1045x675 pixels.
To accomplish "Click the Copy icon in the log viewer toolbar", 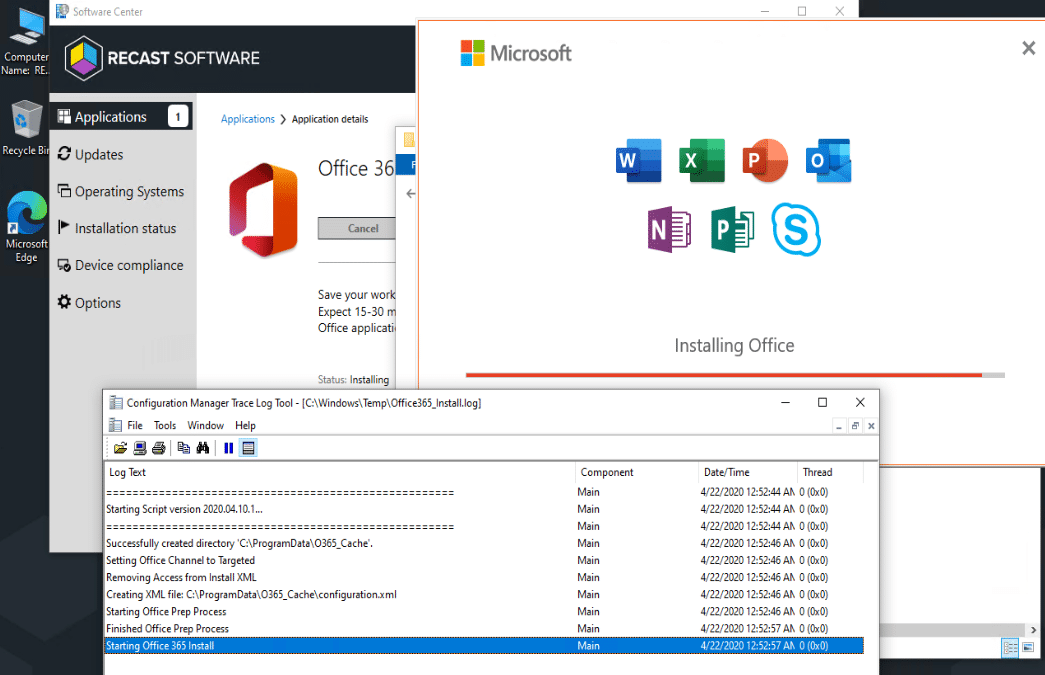I will 182,448.
